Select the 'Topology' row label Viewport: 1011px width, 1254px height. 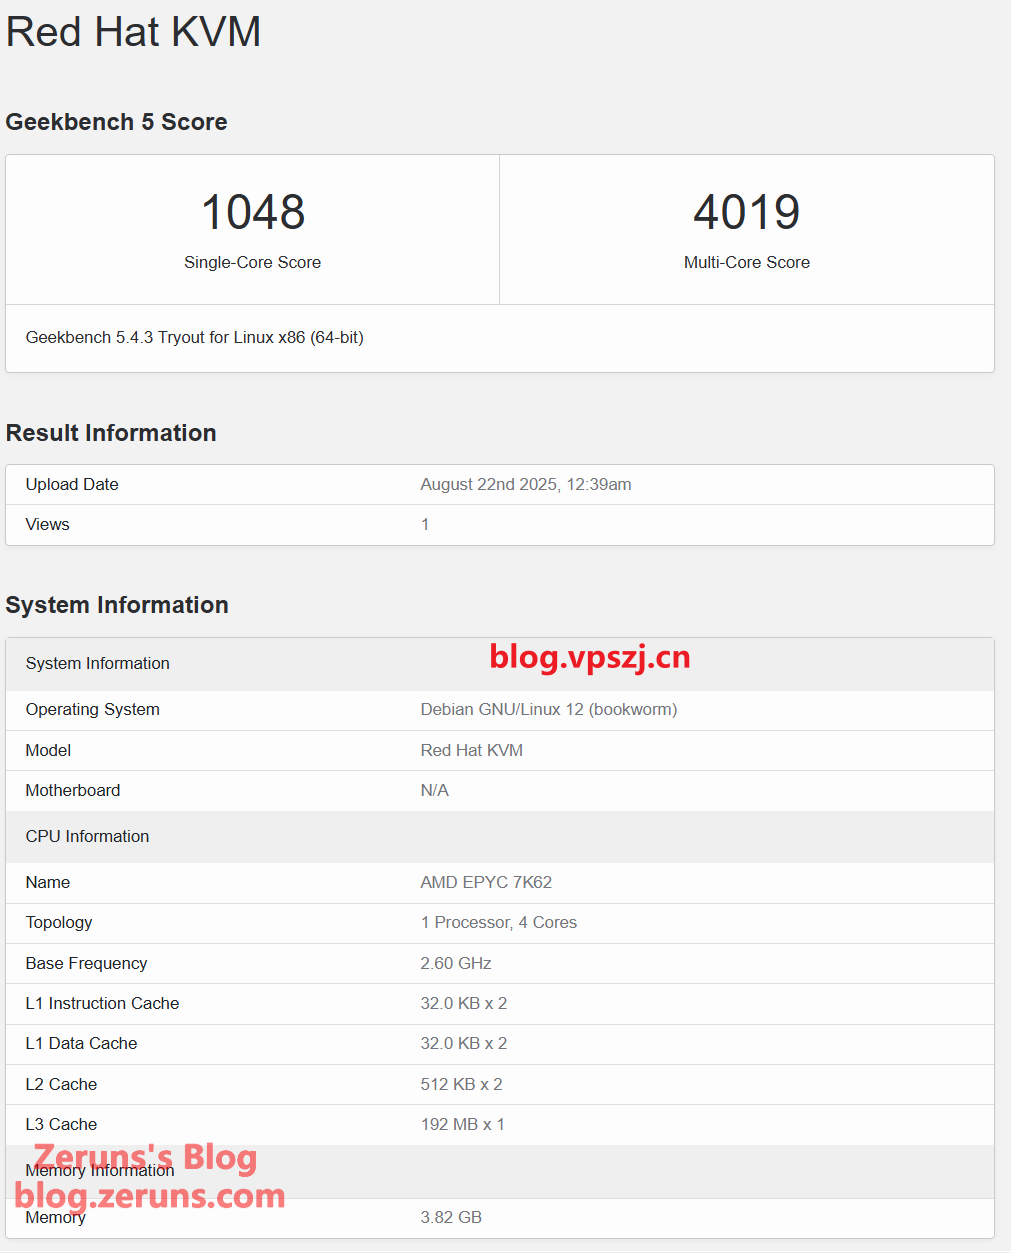[59, 922]
